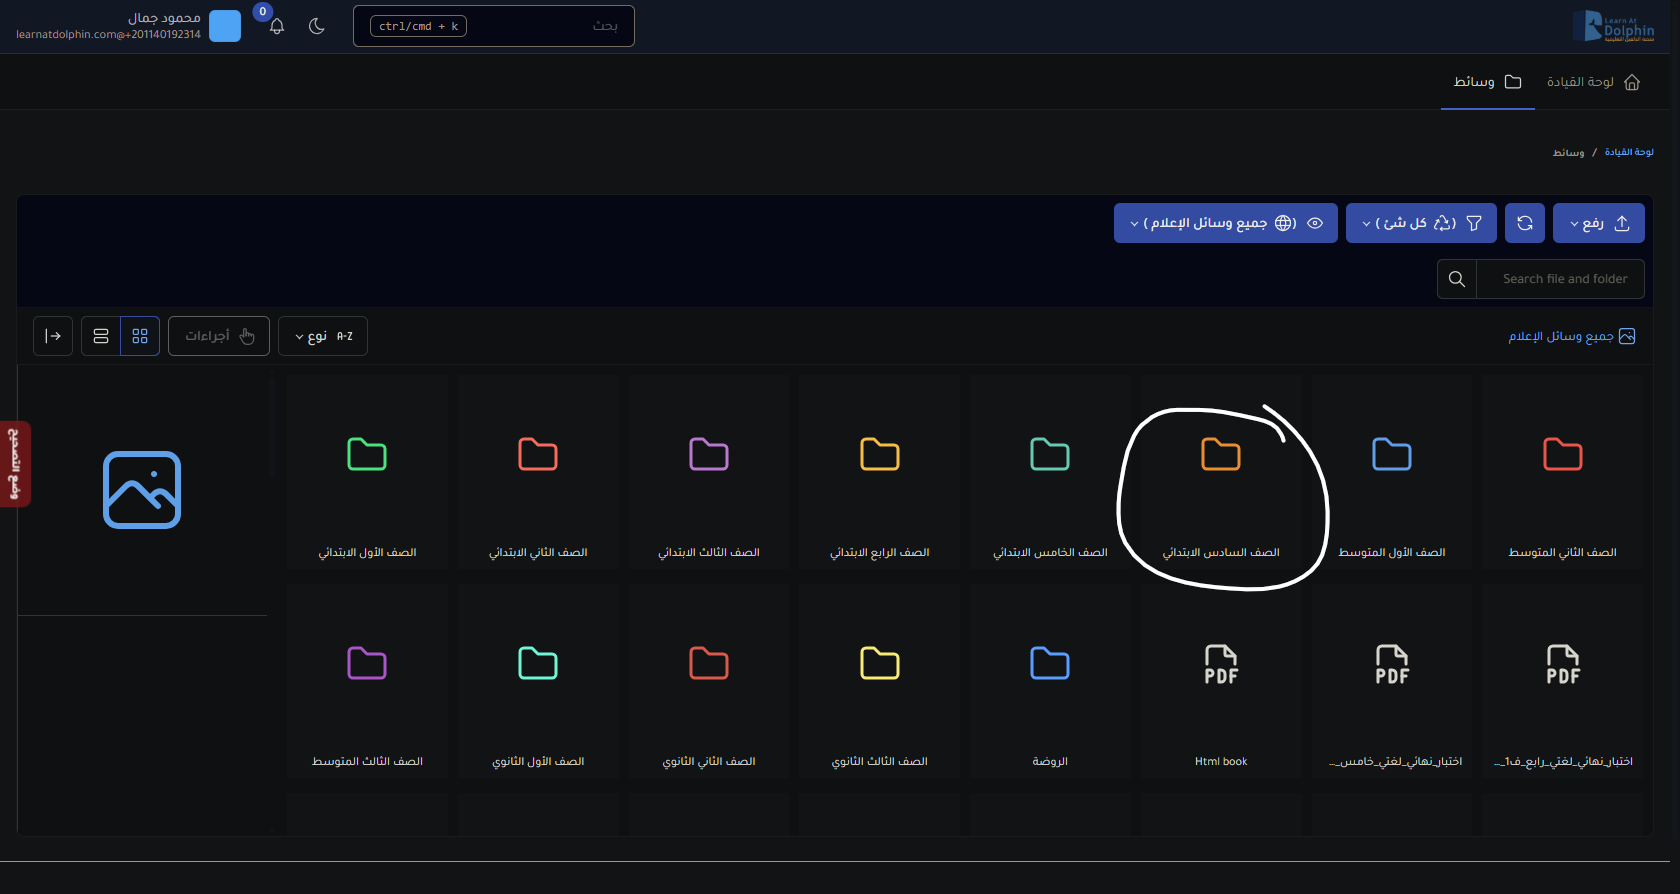This screenshot has height=894, width=1680.
Task: Open the وسائط tab
Action: click(1487, 82)
